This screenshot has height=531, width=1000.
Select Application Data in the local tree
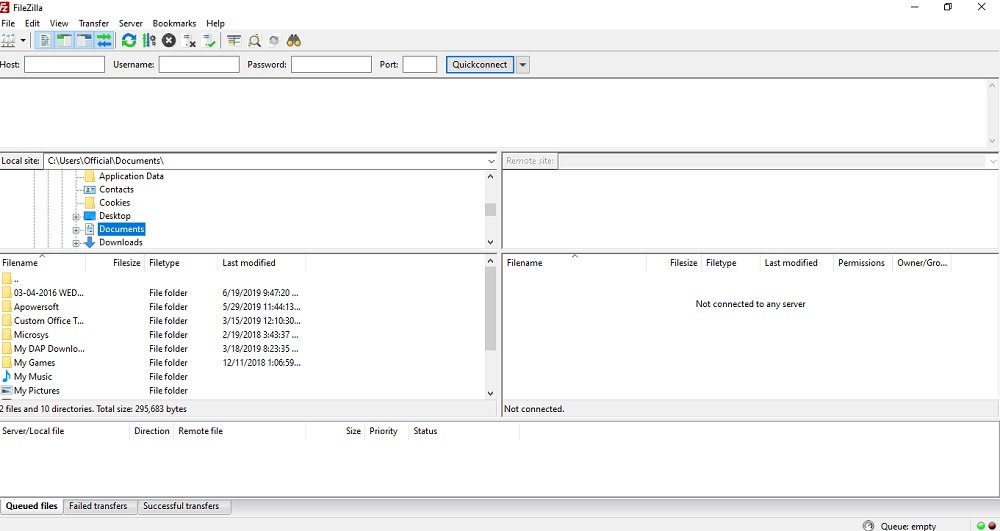(131, 176)
